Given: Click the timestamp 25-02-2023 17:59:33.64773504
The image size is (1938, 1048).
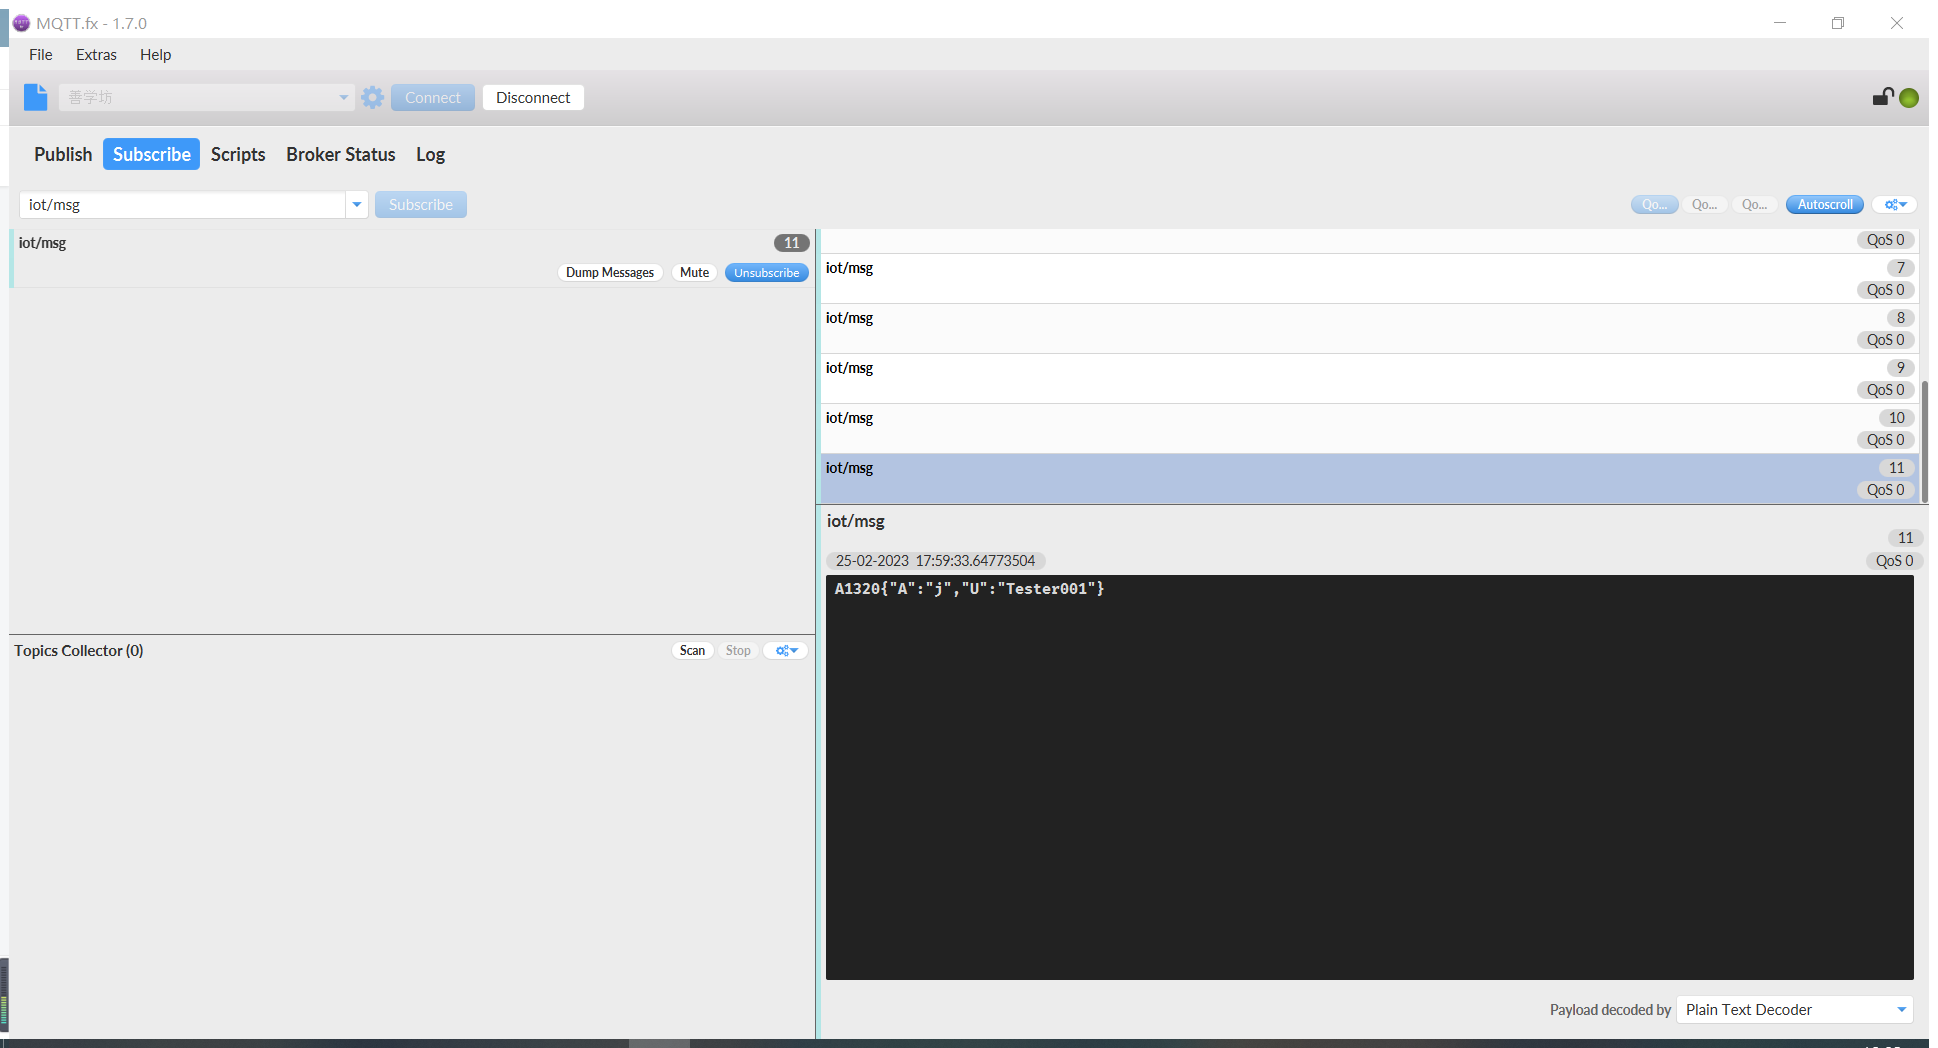Looking at the screenshot, I should coord(935,561).
